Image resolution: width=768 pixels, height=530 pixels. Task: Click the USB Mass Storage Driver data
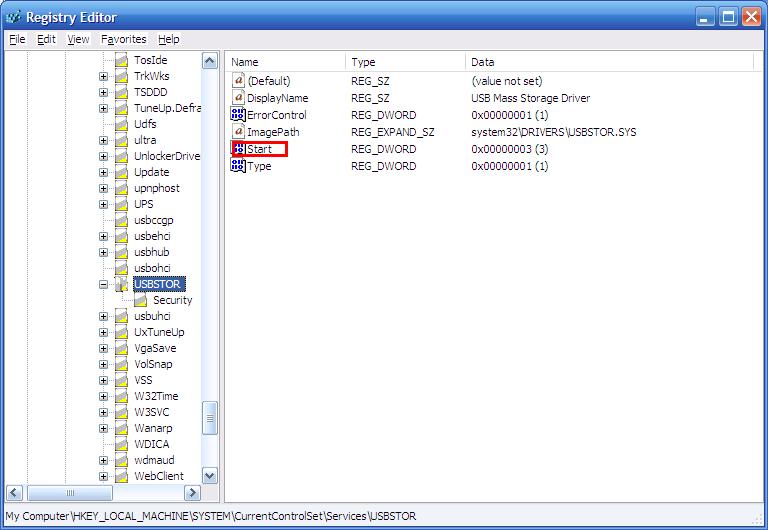530,98
